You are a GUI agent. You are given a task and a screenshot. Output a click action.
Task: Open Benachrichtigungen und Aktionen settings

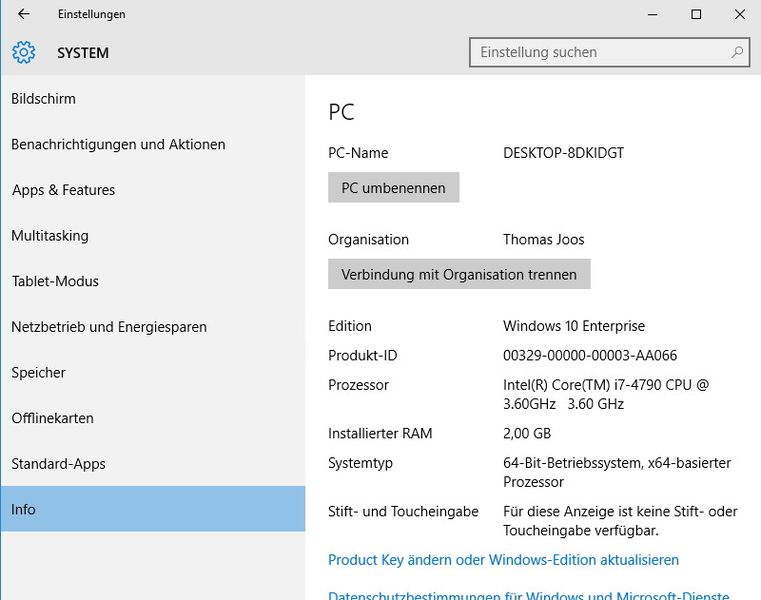click(x=118, y=144)
